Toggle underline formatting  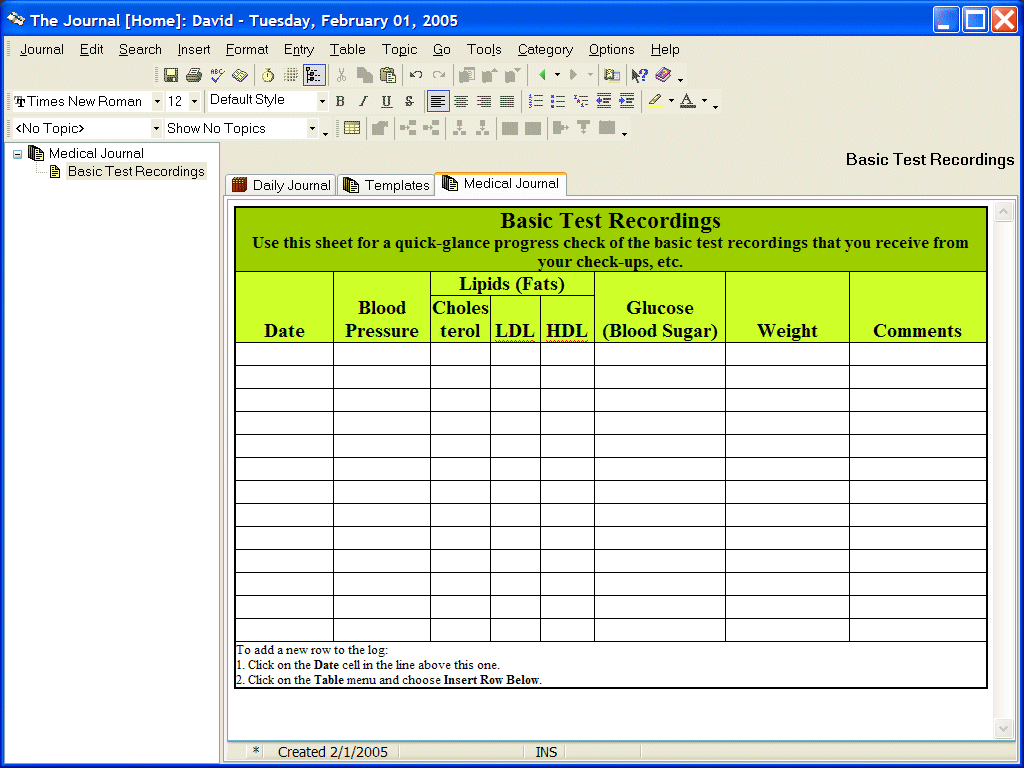coord(386,101)
